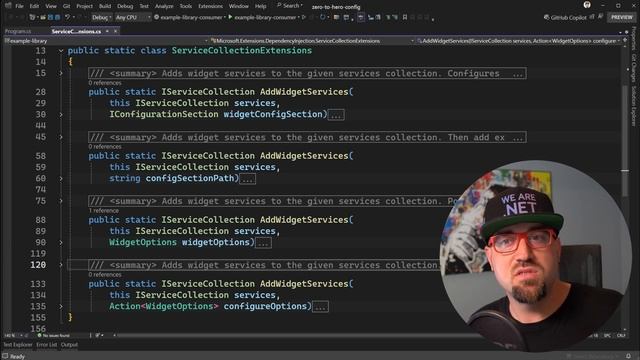Start debugging with green play button
Image resolution: width=640 pixels, height=360 pixels.
point(230,17)
